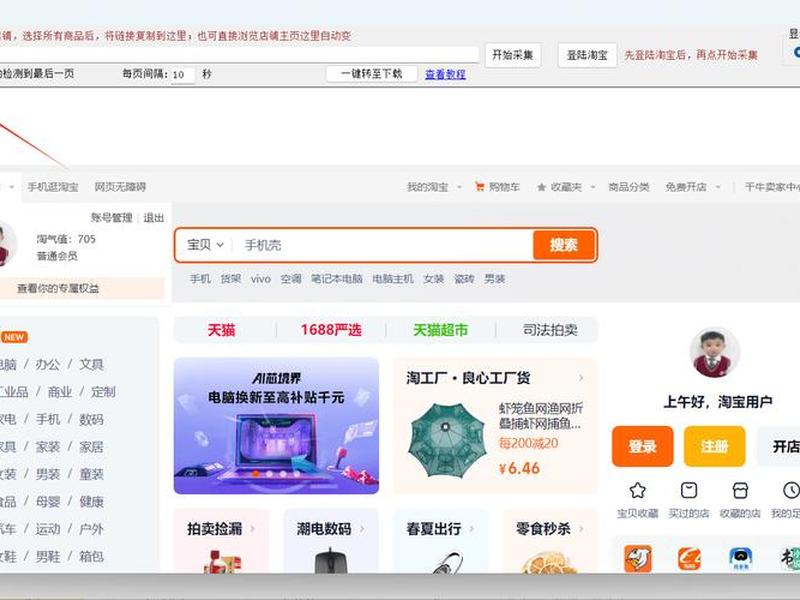Click the 手机壳 search input field
Screen dimensions: 800x600
pos(383,245)
